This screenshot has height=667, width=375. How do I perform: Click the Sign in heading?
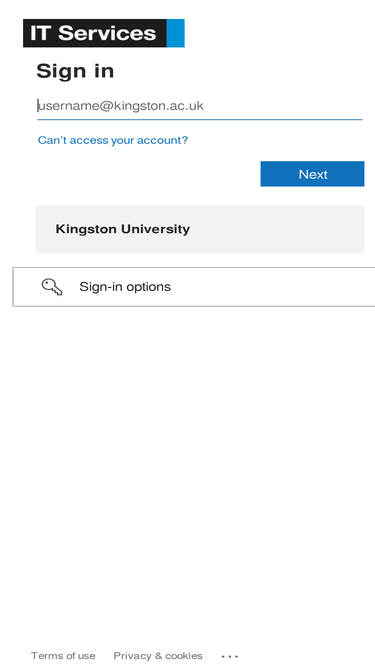click(75, 71)
